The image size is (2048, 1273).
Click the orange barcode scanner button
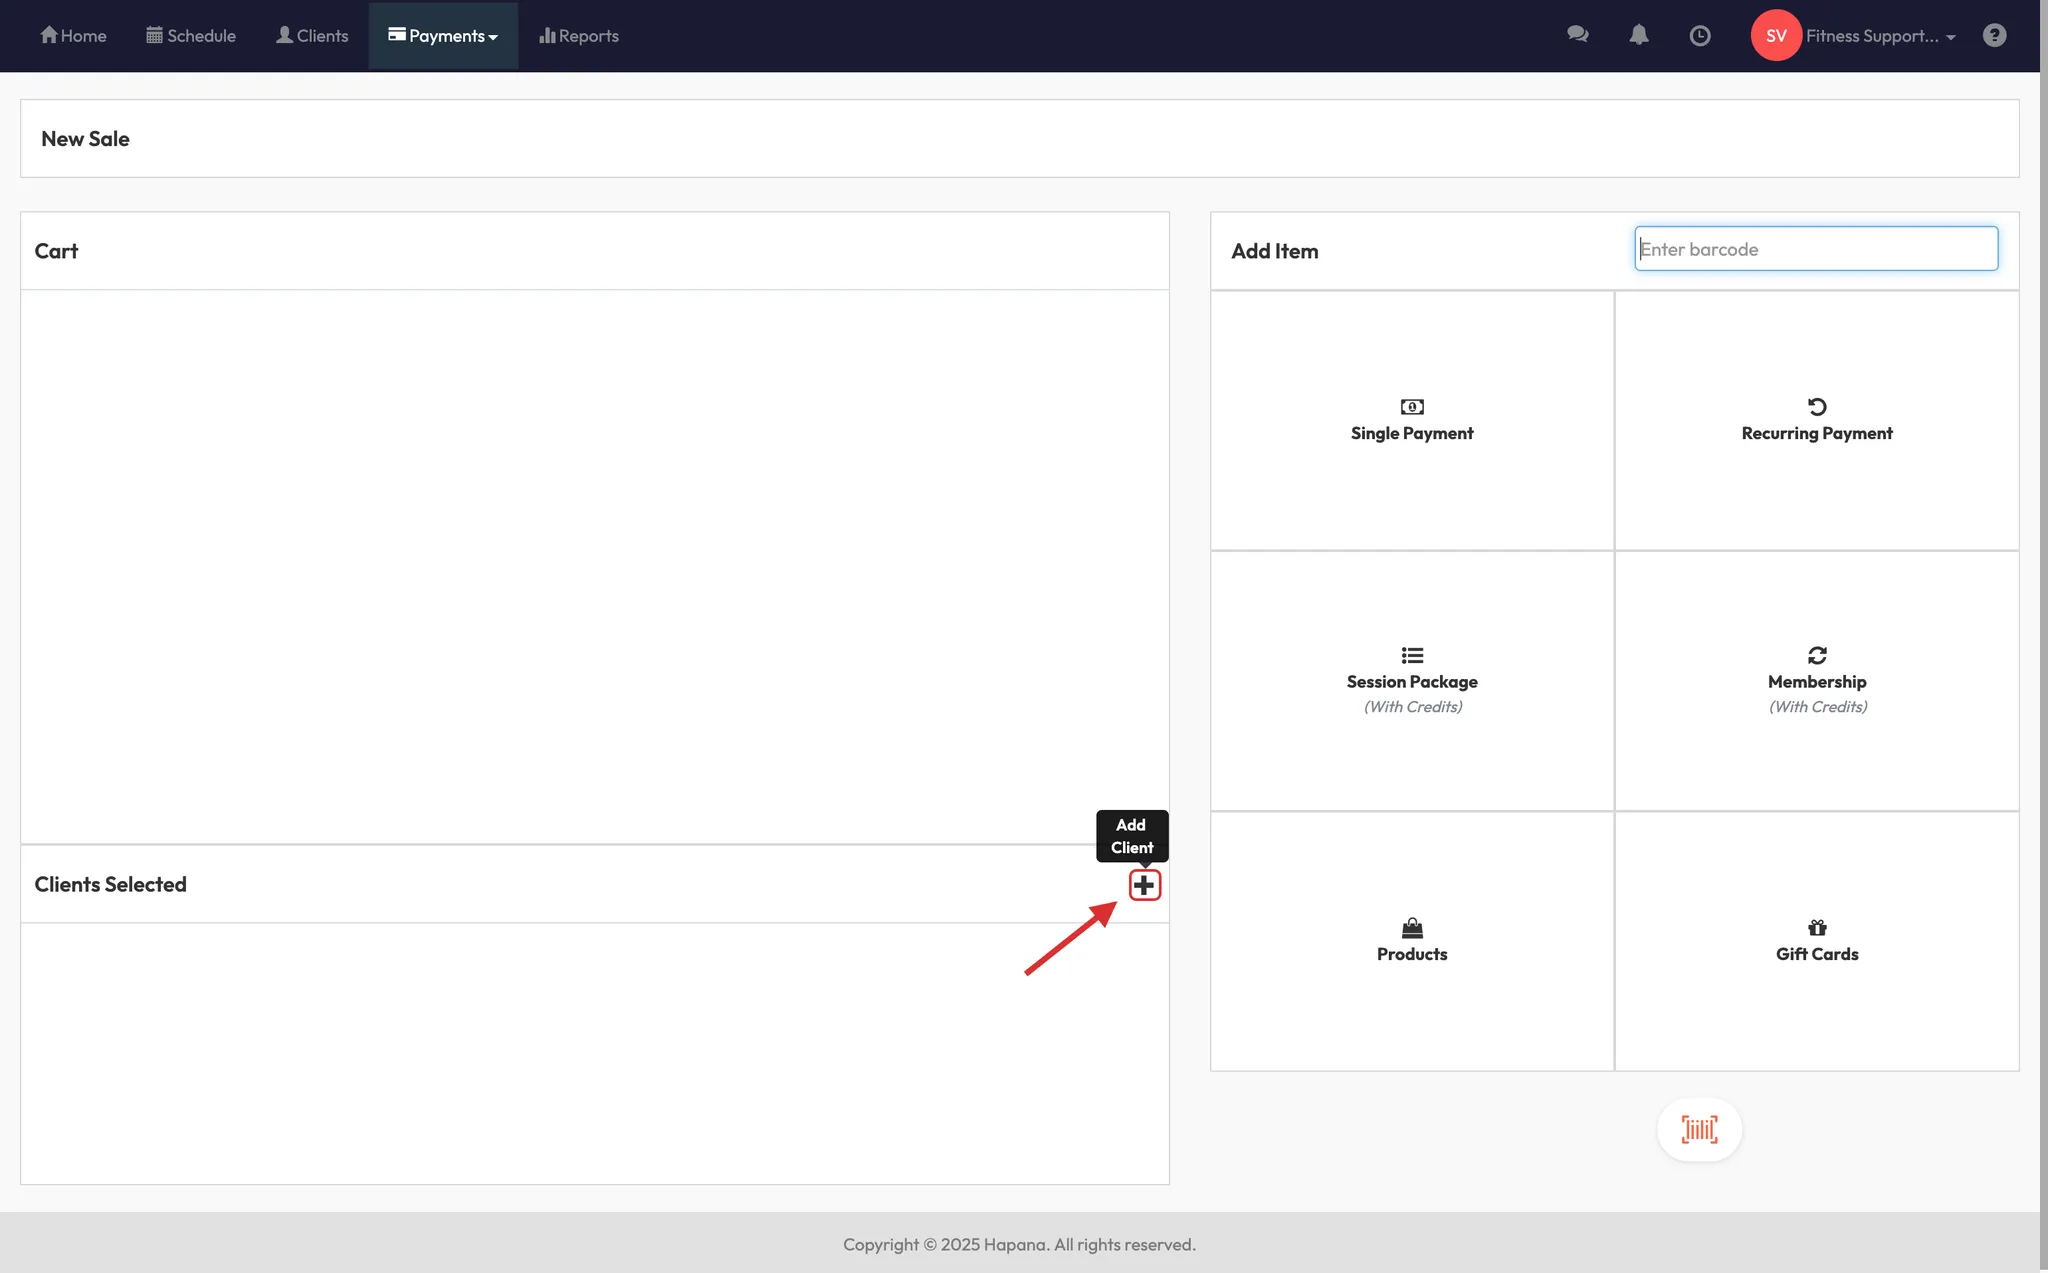1699,1130
